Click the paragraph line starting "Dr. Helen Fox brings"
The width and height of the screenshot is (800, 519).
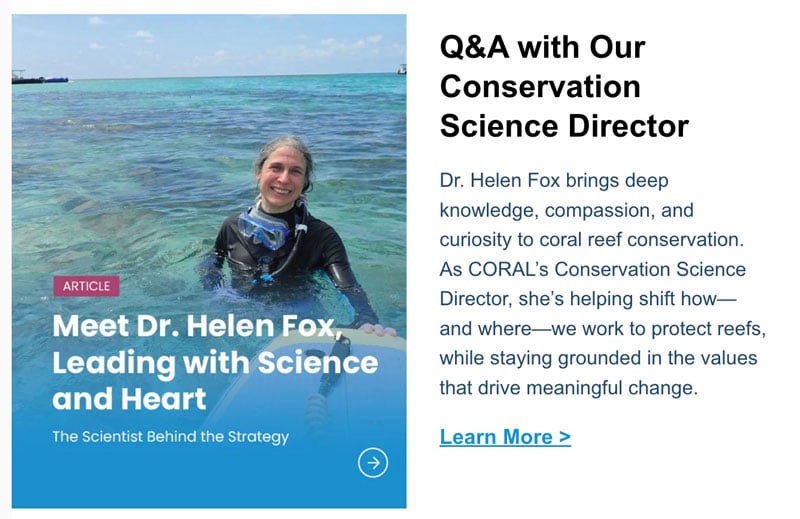coord(553,182)
